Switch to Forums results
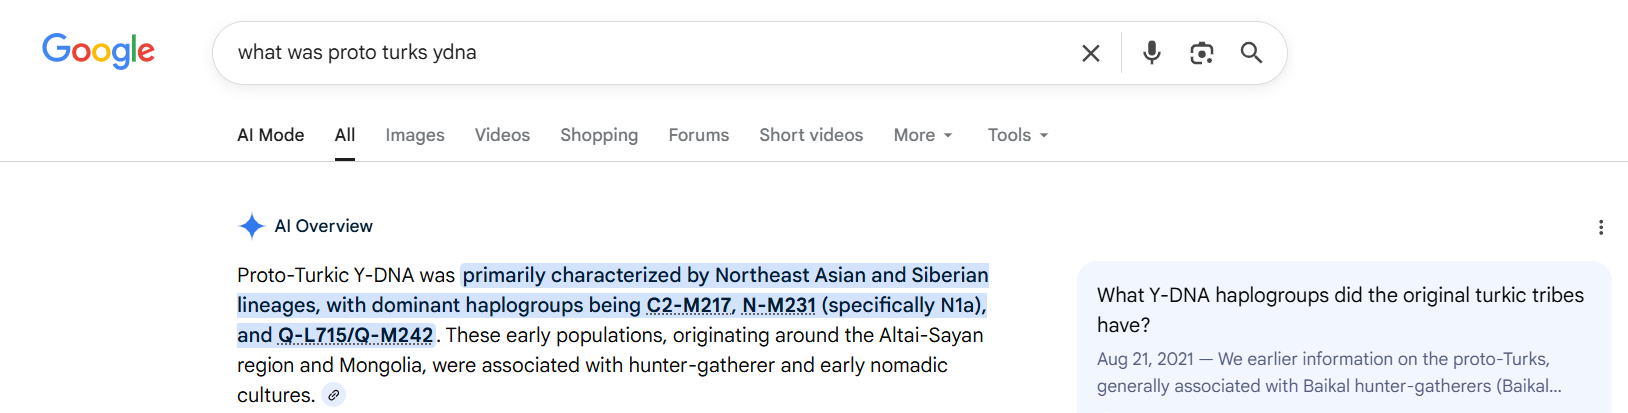 click(698, 135)
